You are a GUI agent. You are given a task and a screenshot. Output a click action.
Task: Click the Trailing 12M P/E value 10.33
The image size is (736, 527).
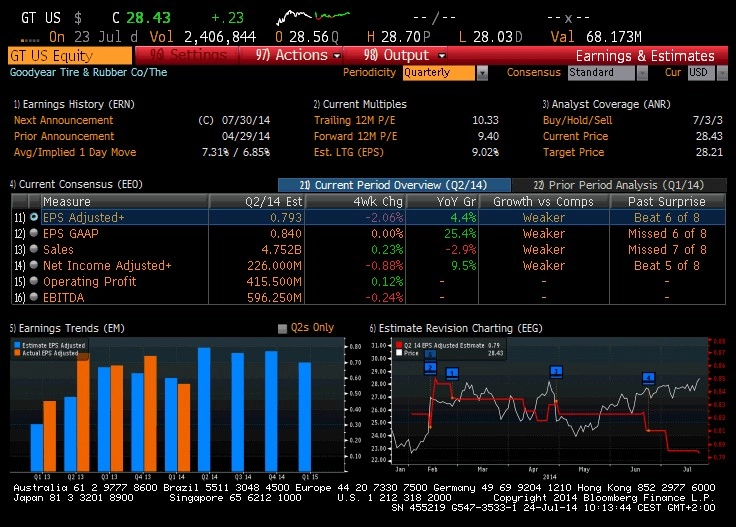point(485,120)
